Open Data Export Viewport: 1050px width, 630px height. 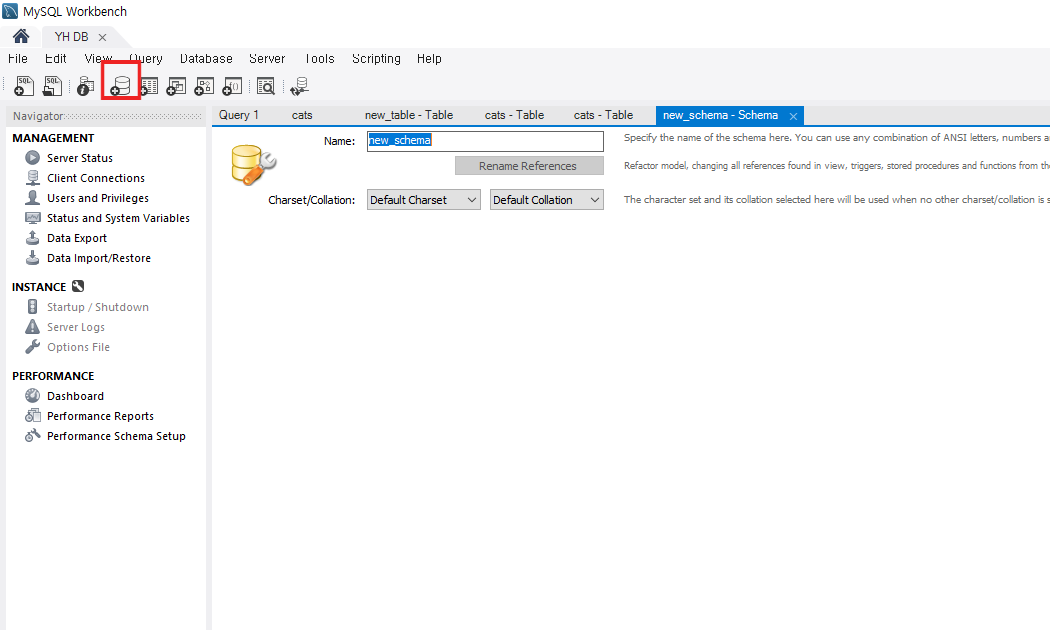coord(76,238)
